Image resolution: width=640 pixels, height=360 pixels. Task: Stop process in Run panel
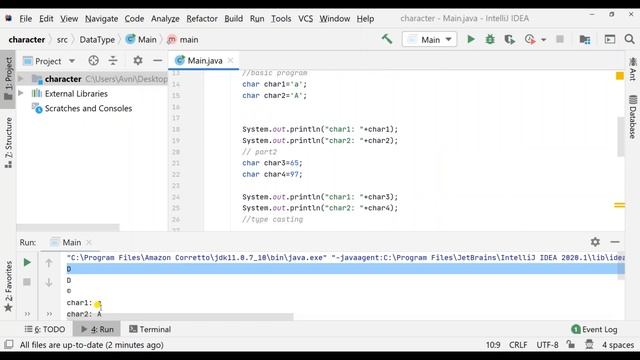click(27, 282)
